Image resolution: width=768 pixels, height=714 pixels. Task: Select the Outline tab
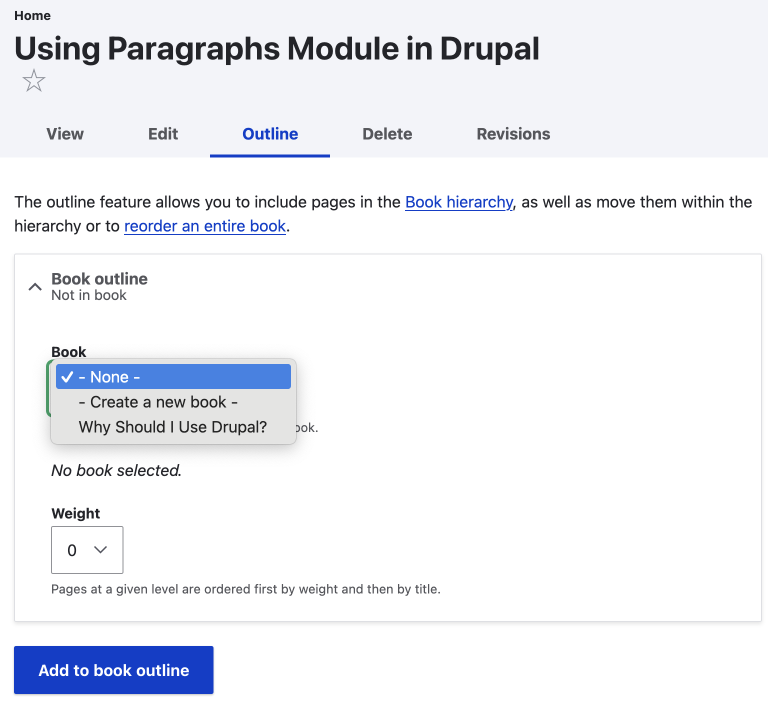point(270,134)
